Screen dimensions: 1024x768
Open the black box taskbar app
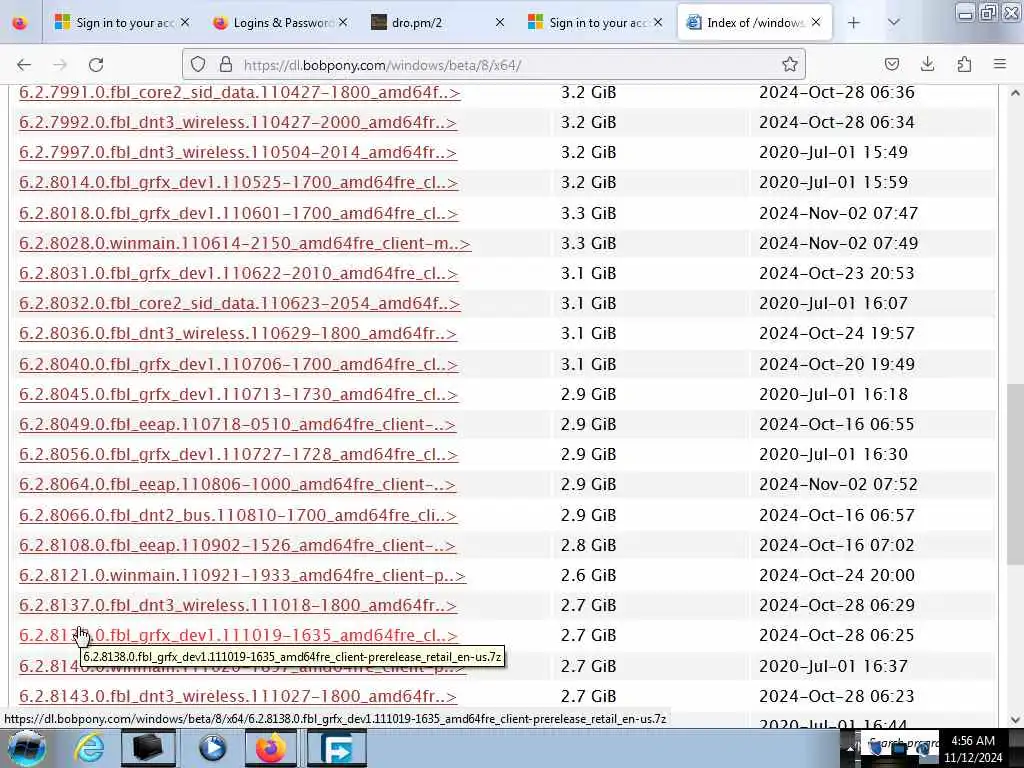click(148, 748)
